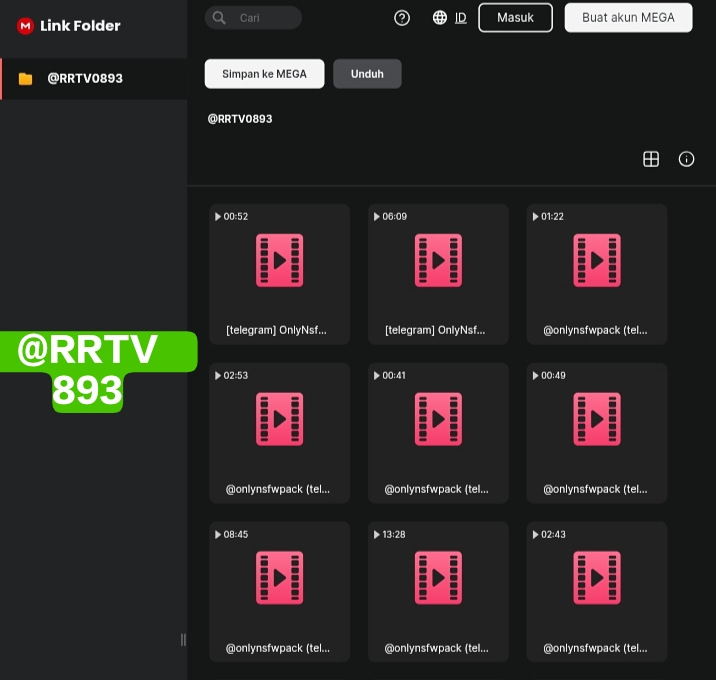
Task: Open the 02:43 video file icon
Action: pyautogui.click(x=597, y=578)
